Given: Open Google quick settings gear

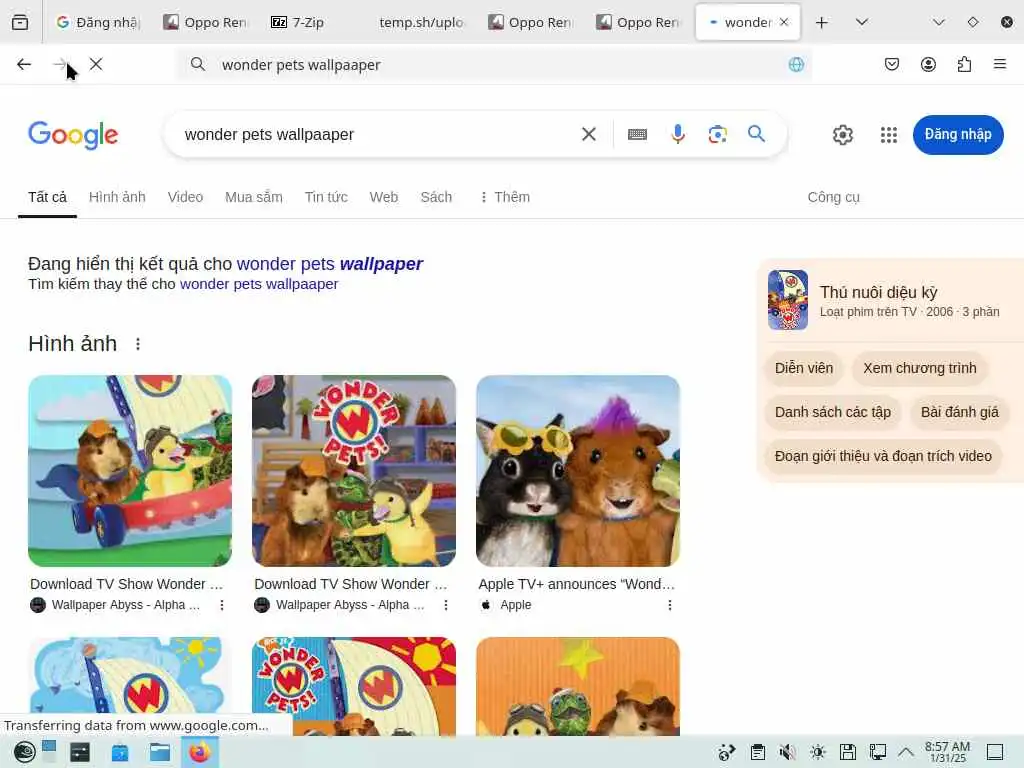Looking at the screenshot, I should (x=842, y=135).
